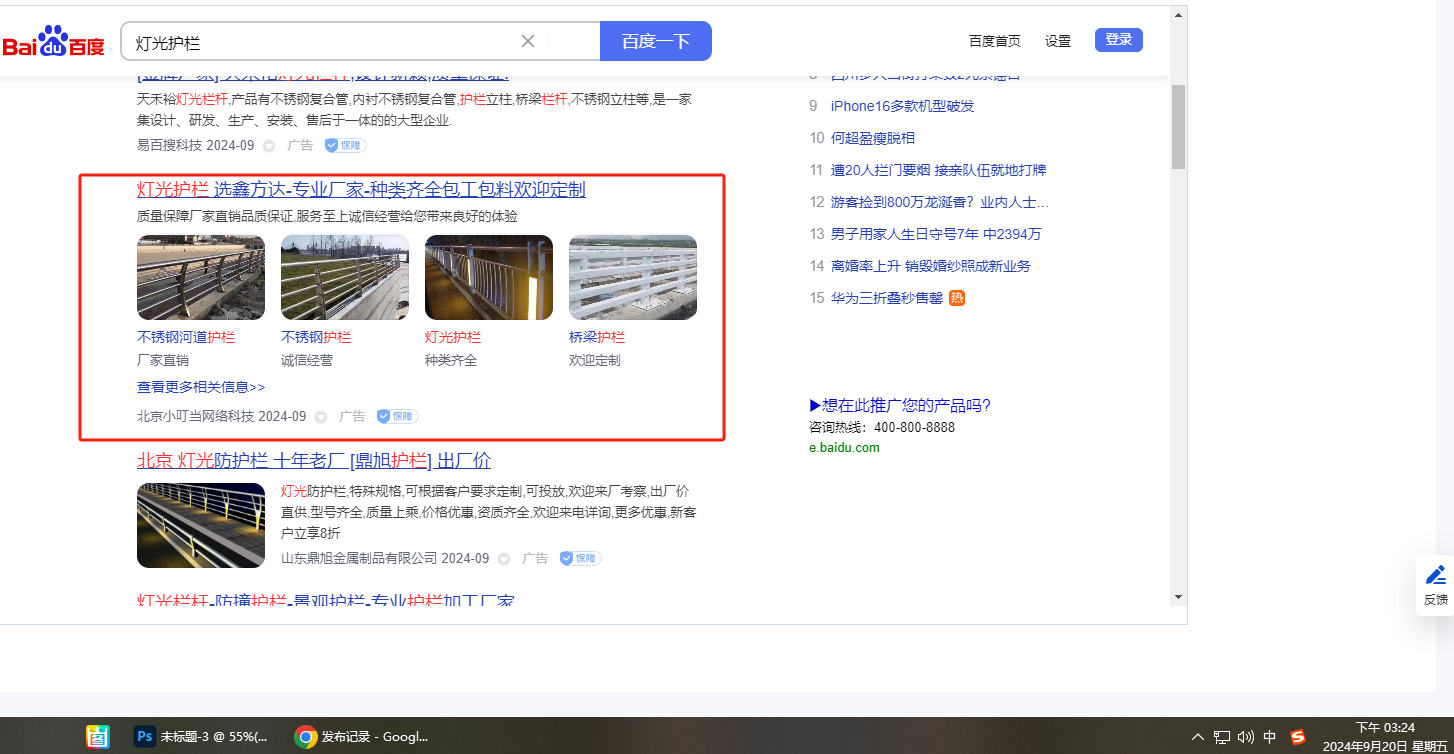
Task: Open the colorful image app icon on the taskbar
Action: pos(97,737)
